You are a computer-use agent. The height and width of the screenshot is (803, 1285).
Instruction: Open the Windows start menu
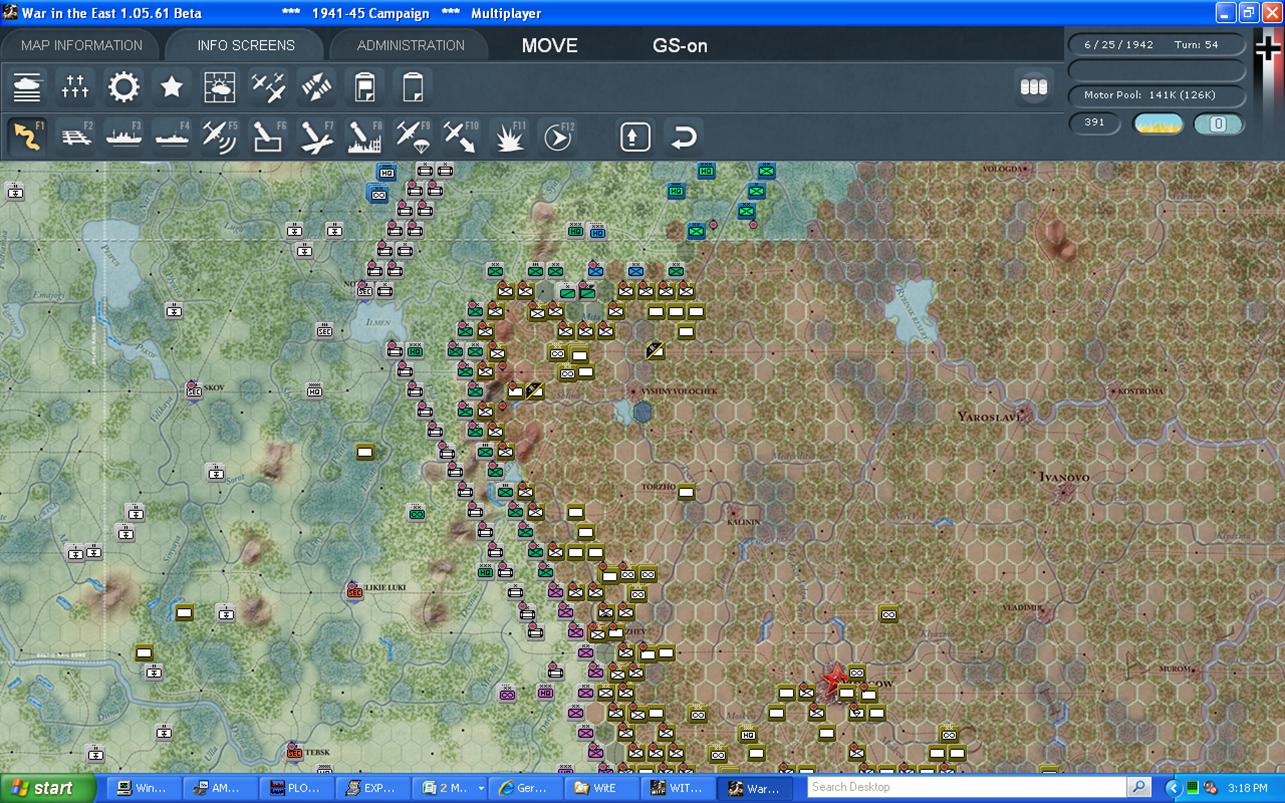click(47, 788)
